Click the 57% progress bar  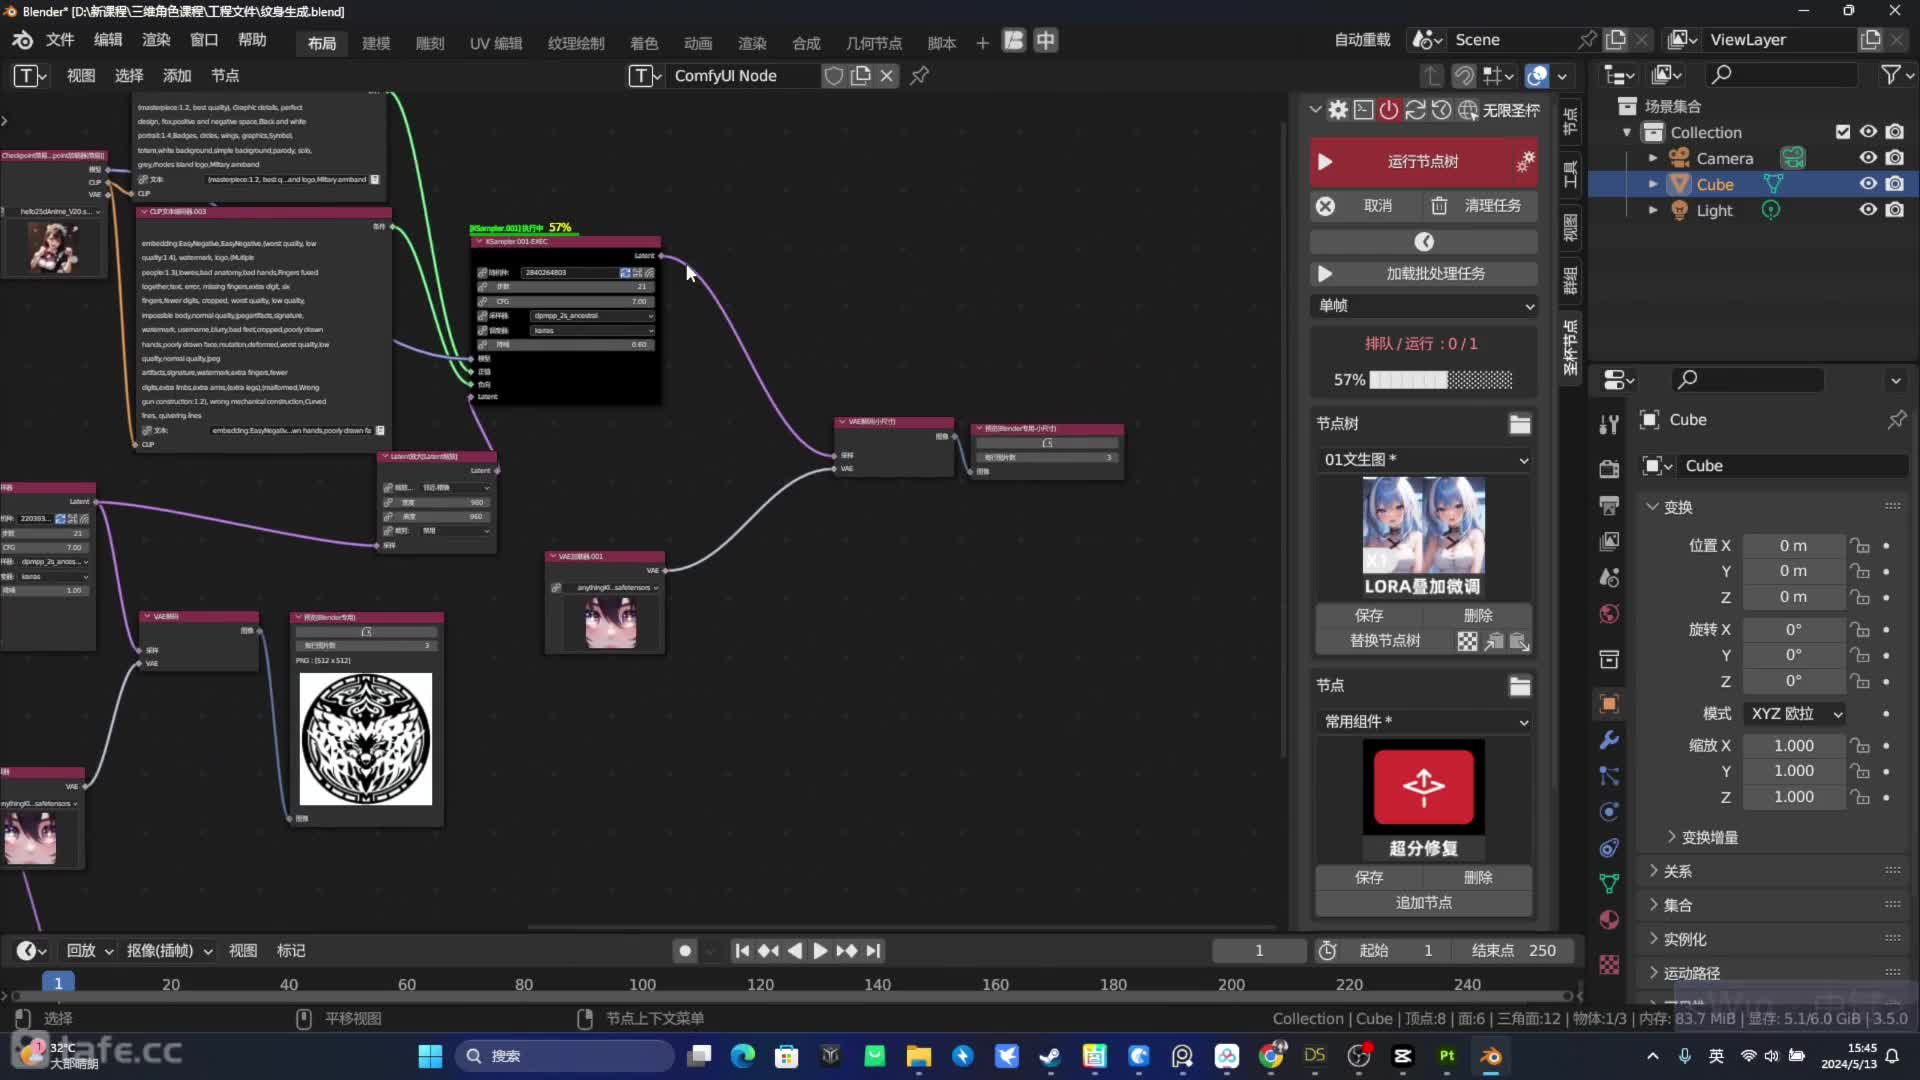[1441, 380]
